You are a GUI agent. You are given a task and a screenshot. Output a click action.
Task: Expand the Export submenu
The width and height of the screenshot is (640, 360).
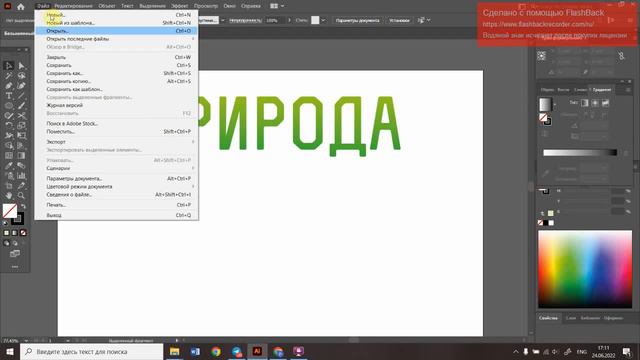click(x=116, y=142)
